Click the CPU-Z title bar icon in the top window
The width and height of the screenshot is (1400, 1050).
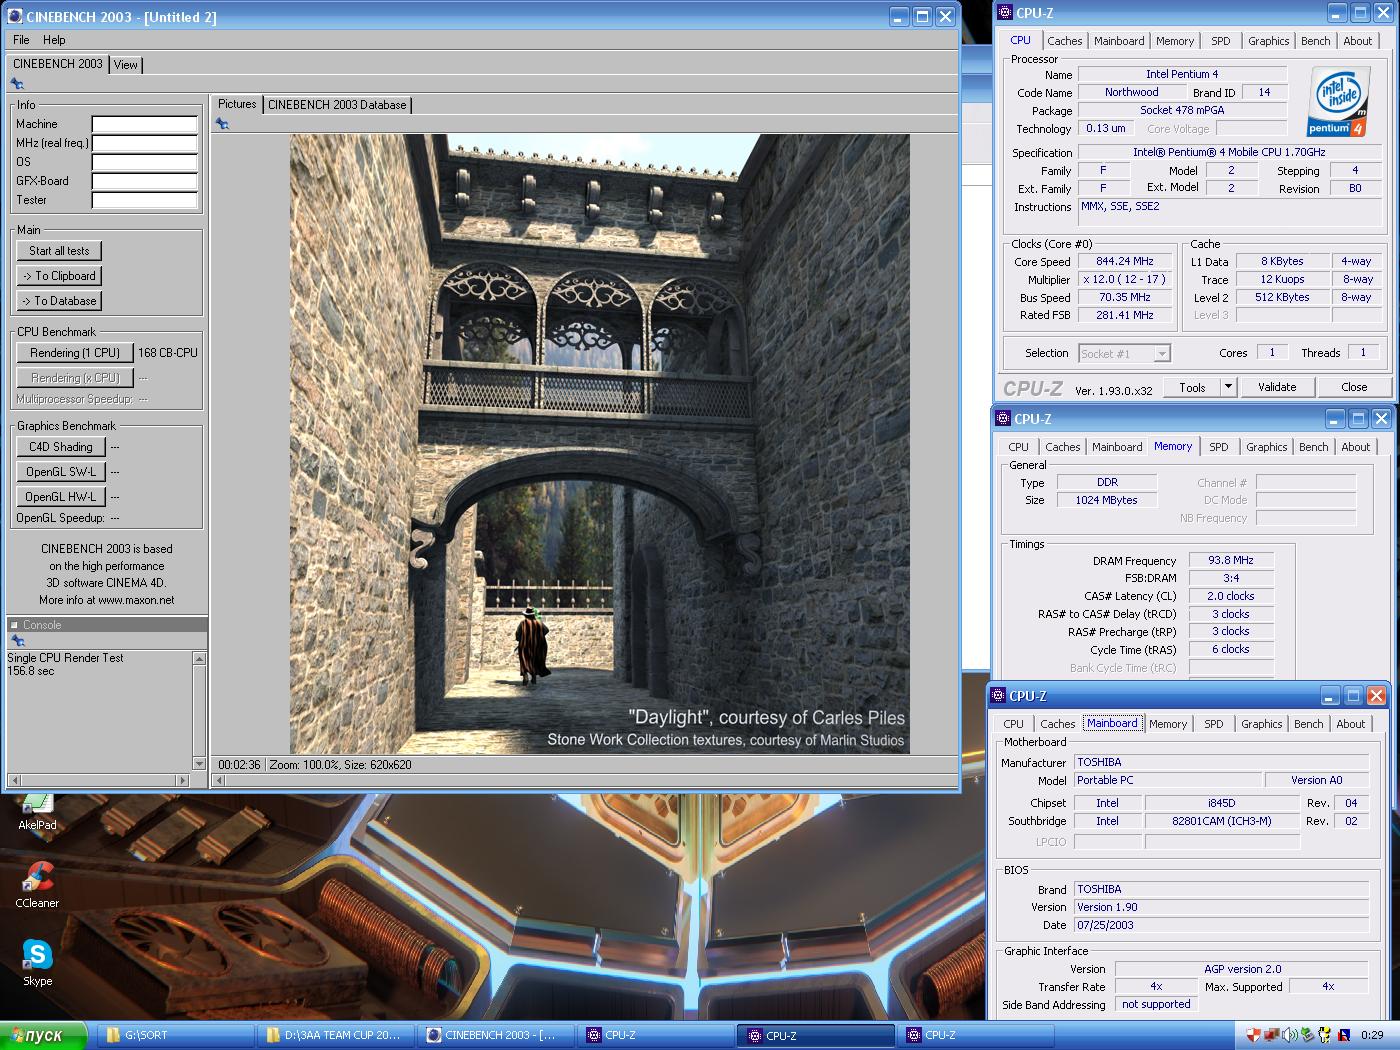pos(1005,13)
